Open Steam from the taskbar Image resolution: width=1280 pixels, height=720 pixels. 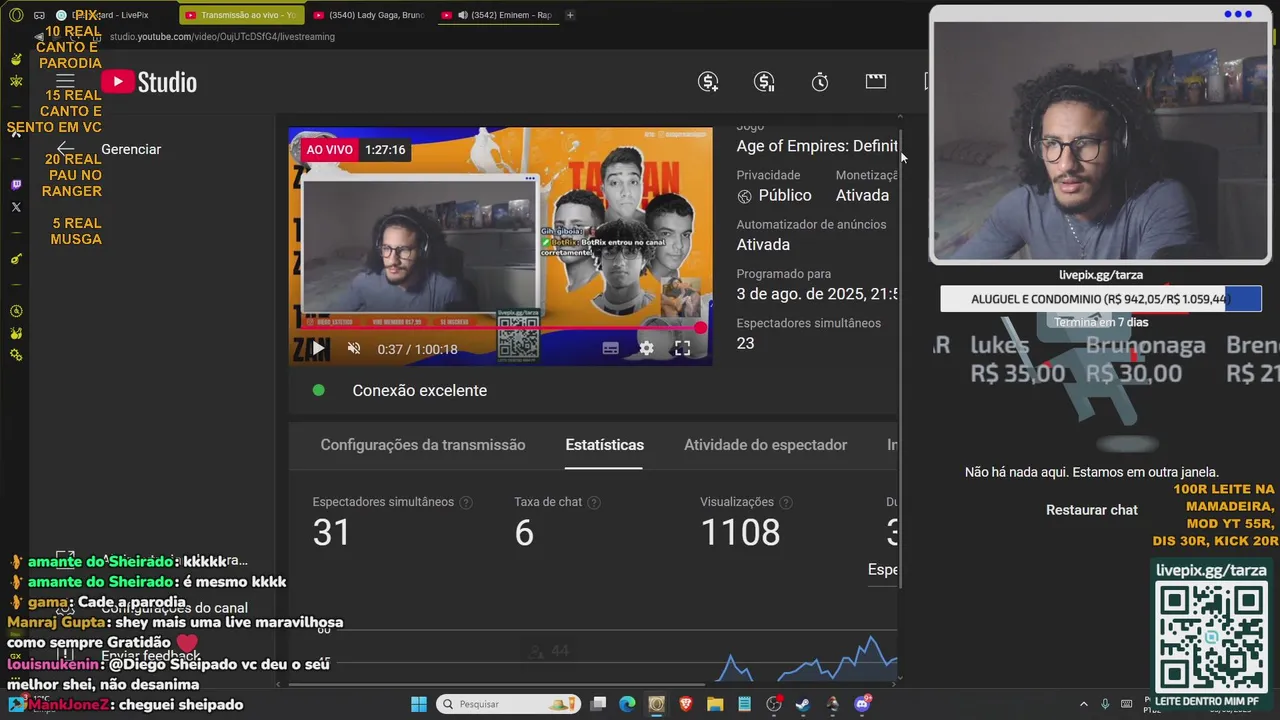pos(803,704)
